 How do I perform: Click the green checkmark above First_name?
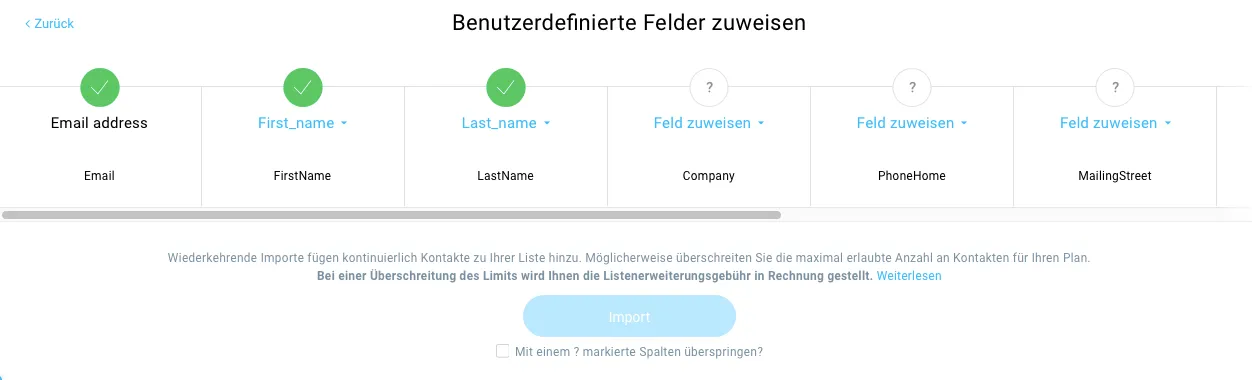(303, 87)
